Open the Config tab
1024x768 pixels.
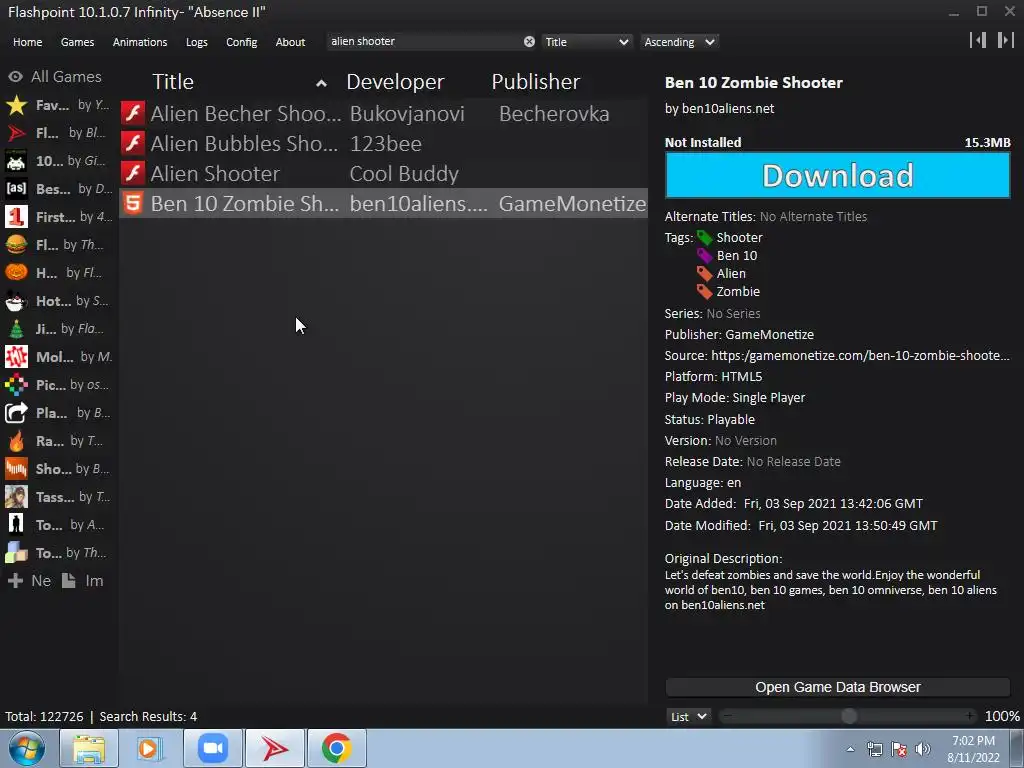click(242, 42)
